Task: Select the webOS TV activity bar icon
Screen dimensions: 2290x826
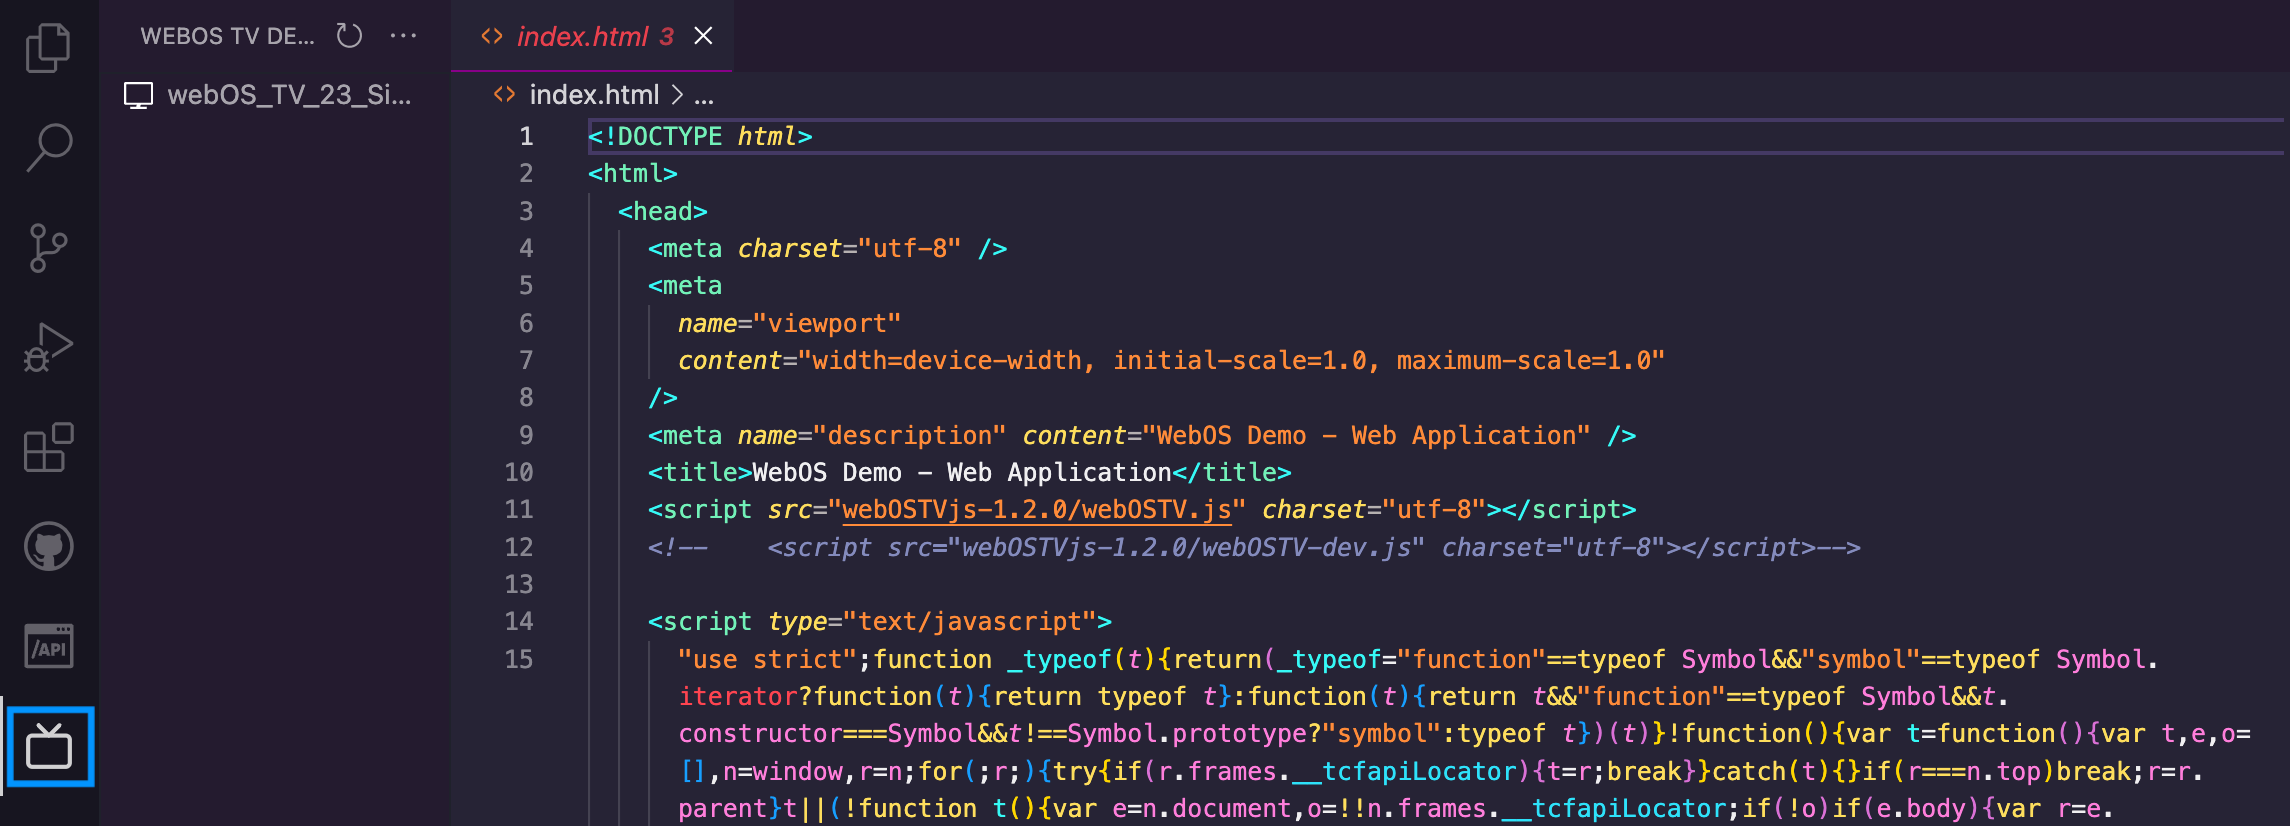Action: (x=49, y=747)
